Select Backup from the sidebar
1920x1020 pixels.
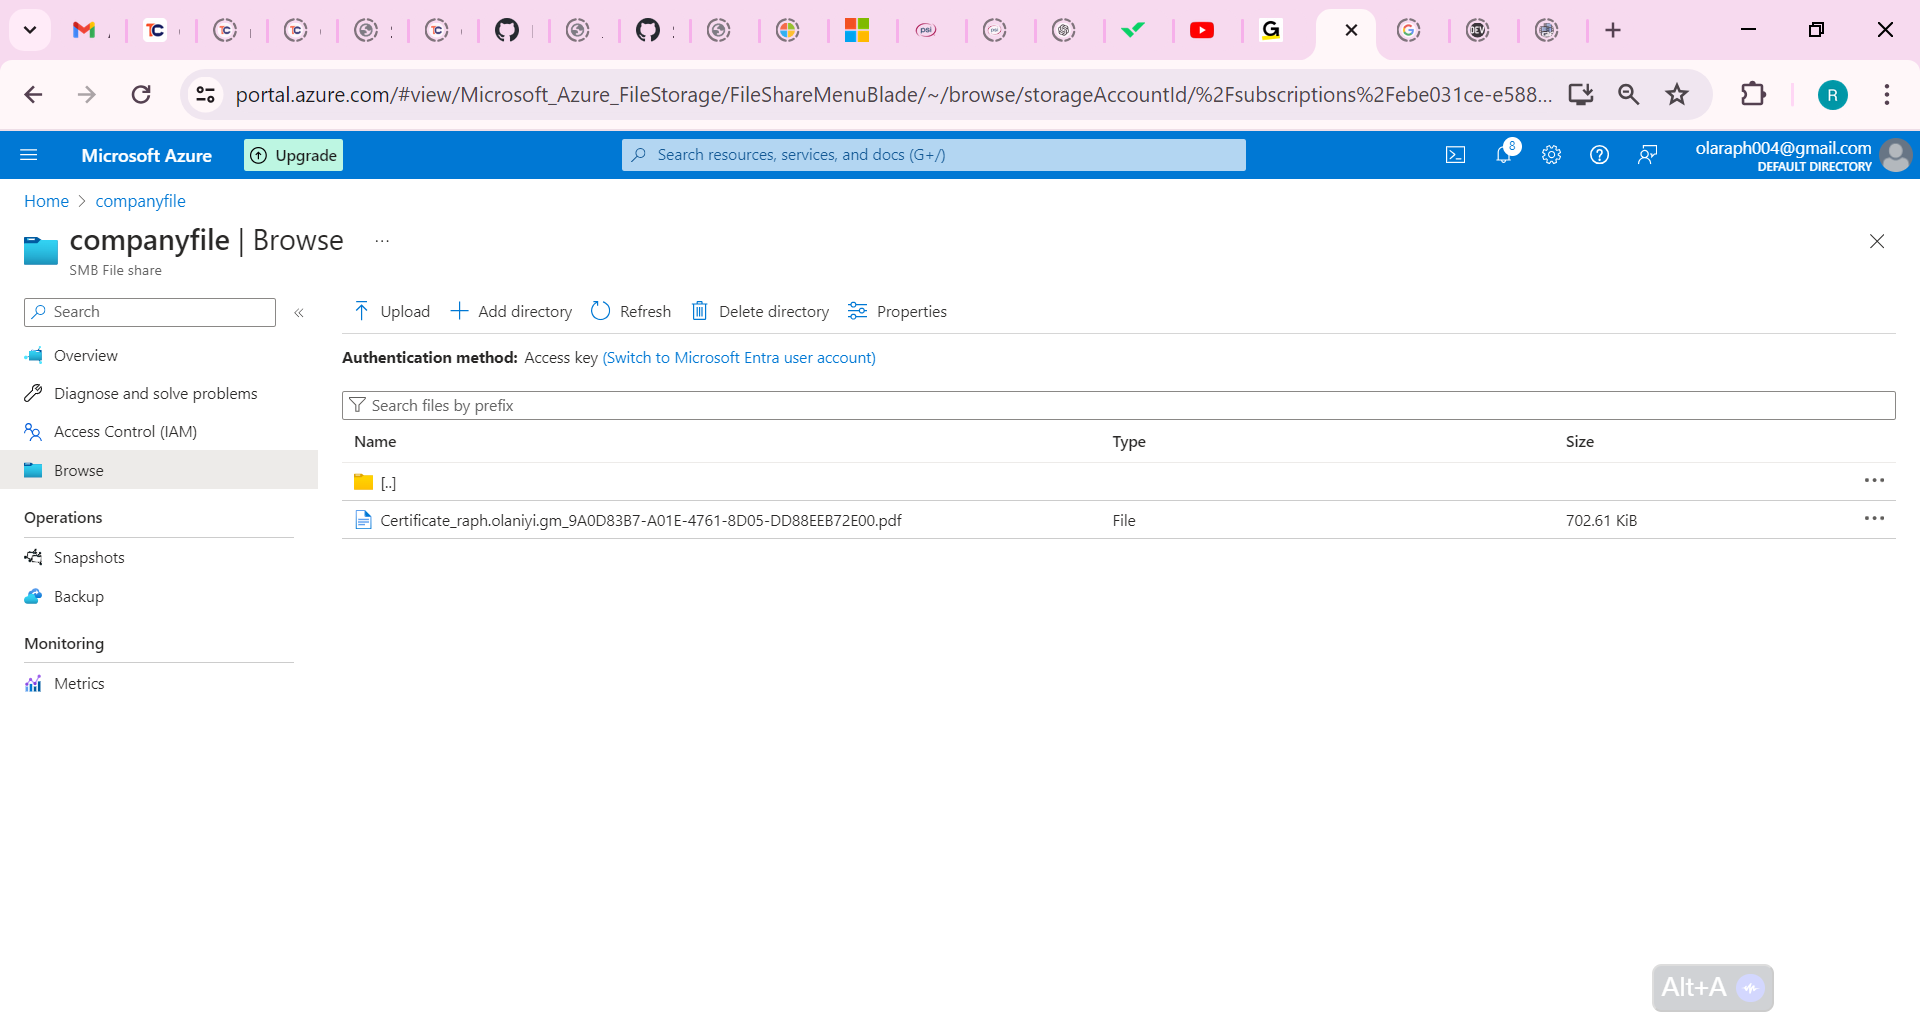click(79, 596)
